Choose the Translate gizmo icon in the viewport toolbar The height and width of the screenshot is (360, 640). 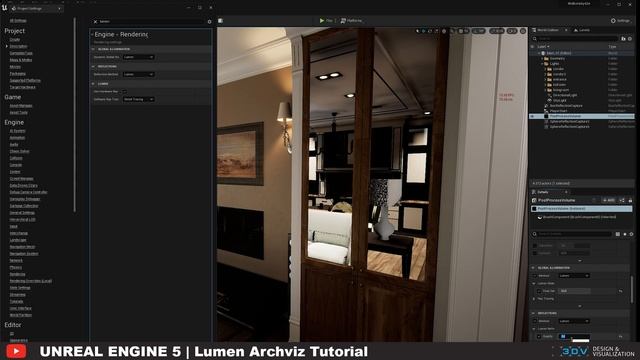click(424, 31)
